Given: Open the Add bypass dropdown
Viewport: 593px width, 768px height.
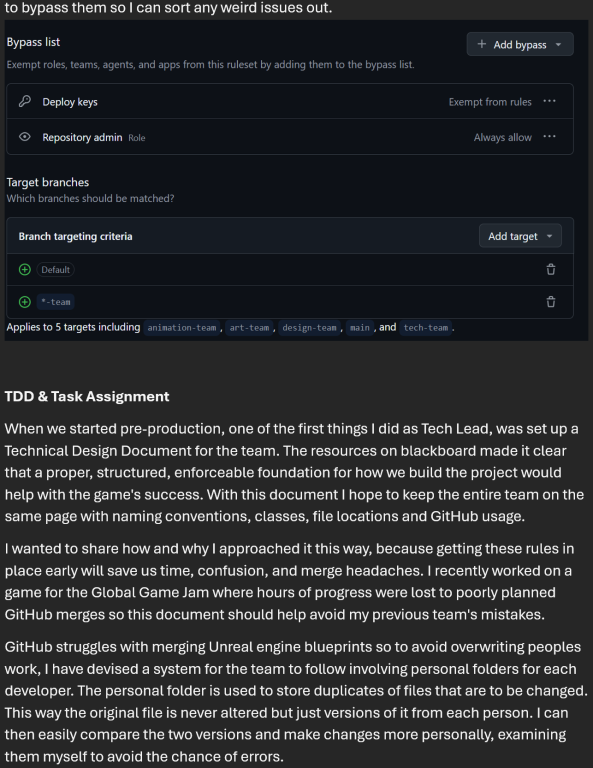Looking at the screenshot, I should point(520,45).
